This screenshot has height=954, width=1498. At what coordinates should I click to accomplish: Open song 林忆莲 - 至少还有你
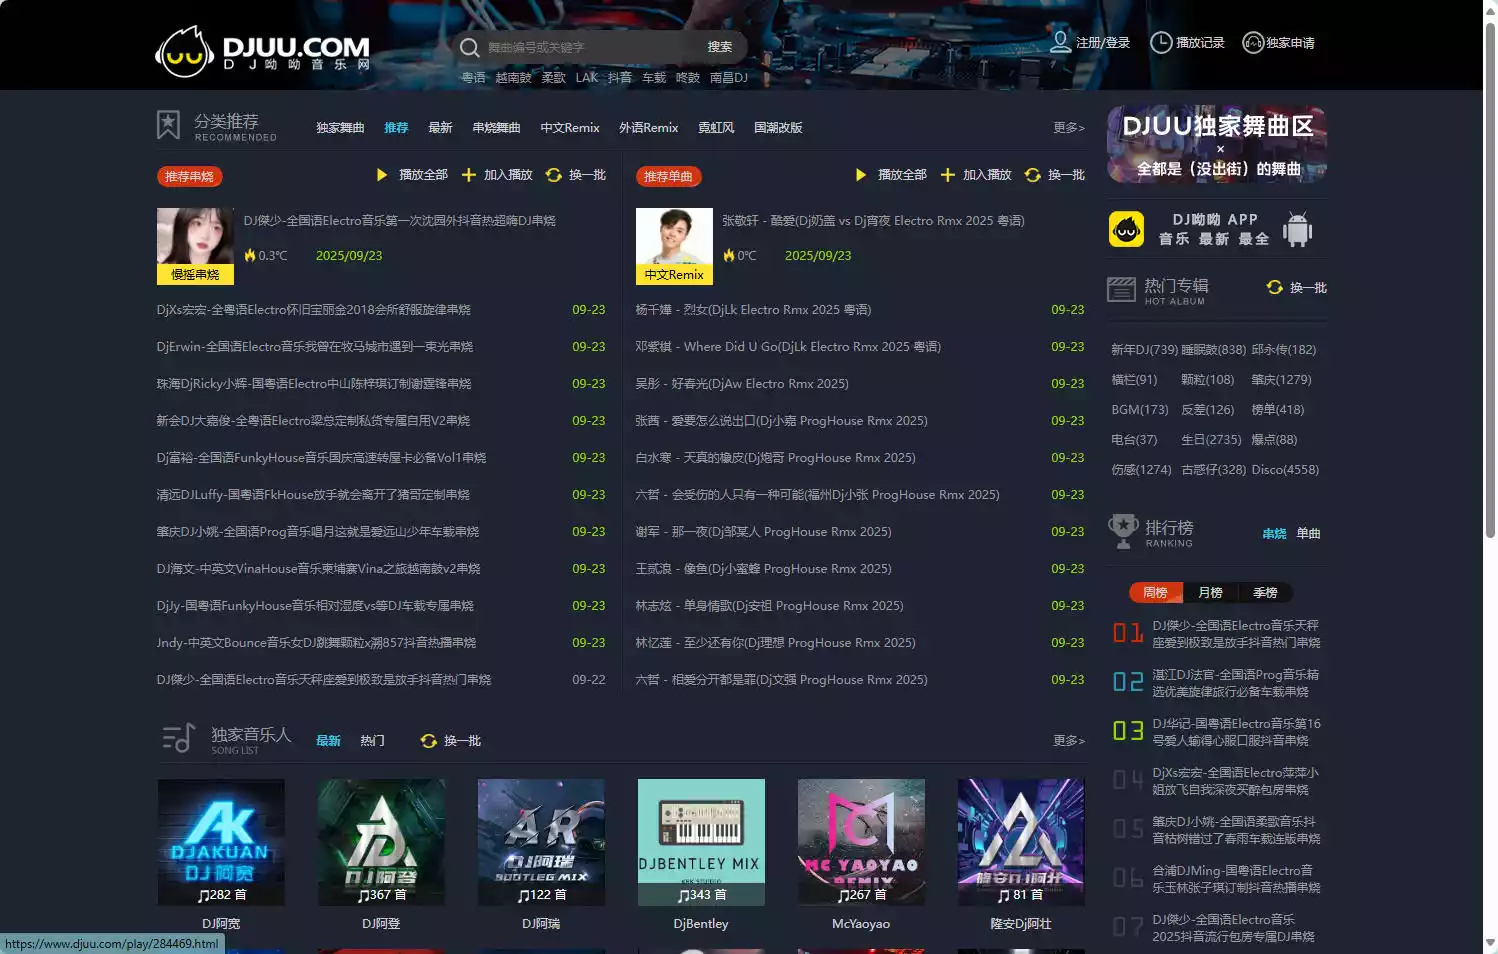775,643
